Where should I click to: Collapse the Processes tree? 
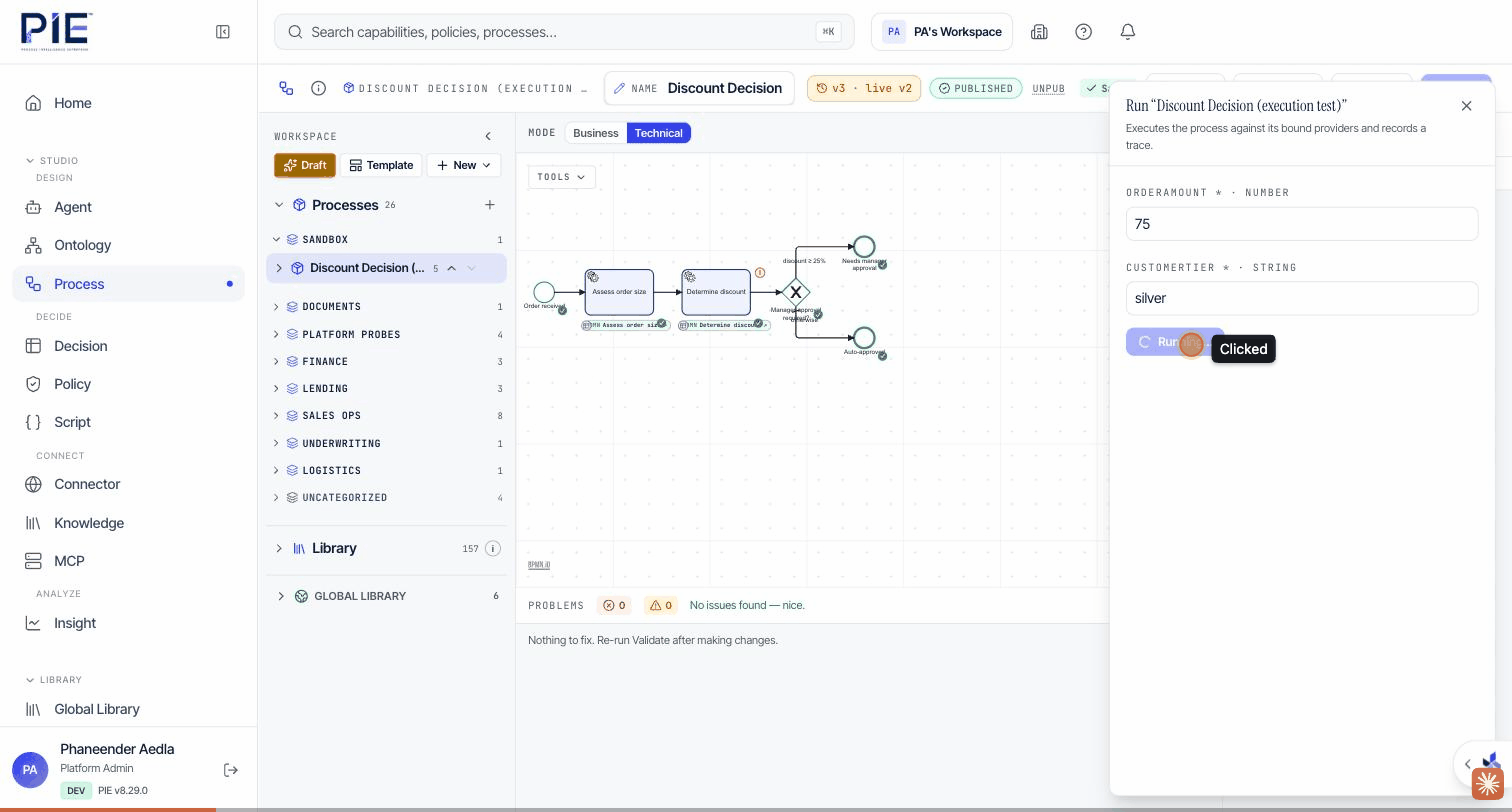(x=279, y=205)
